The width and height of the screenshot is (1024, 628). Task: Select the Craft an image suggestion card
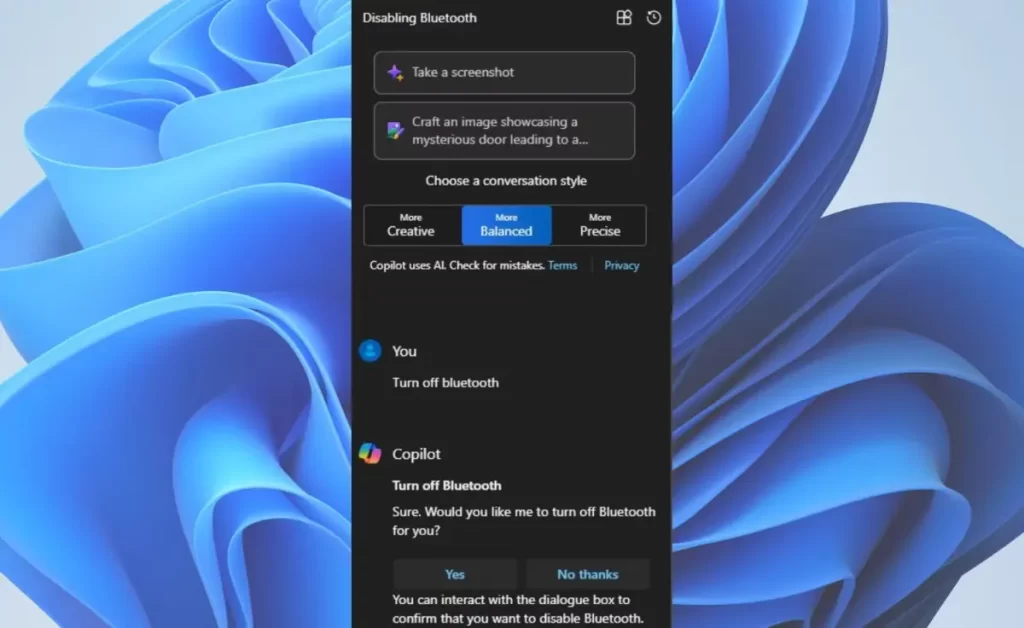[x=504, y=131]
